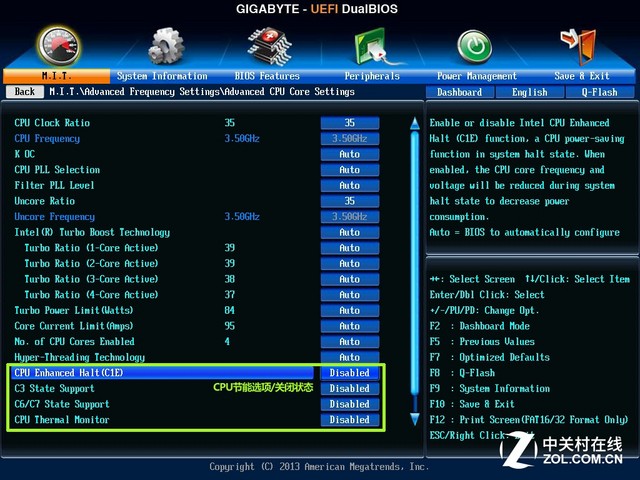Viewport: 640px width, 480px height.
Task: Launch Q-Flash utility button
Action: pyautogui.click(x=600, y=92)
